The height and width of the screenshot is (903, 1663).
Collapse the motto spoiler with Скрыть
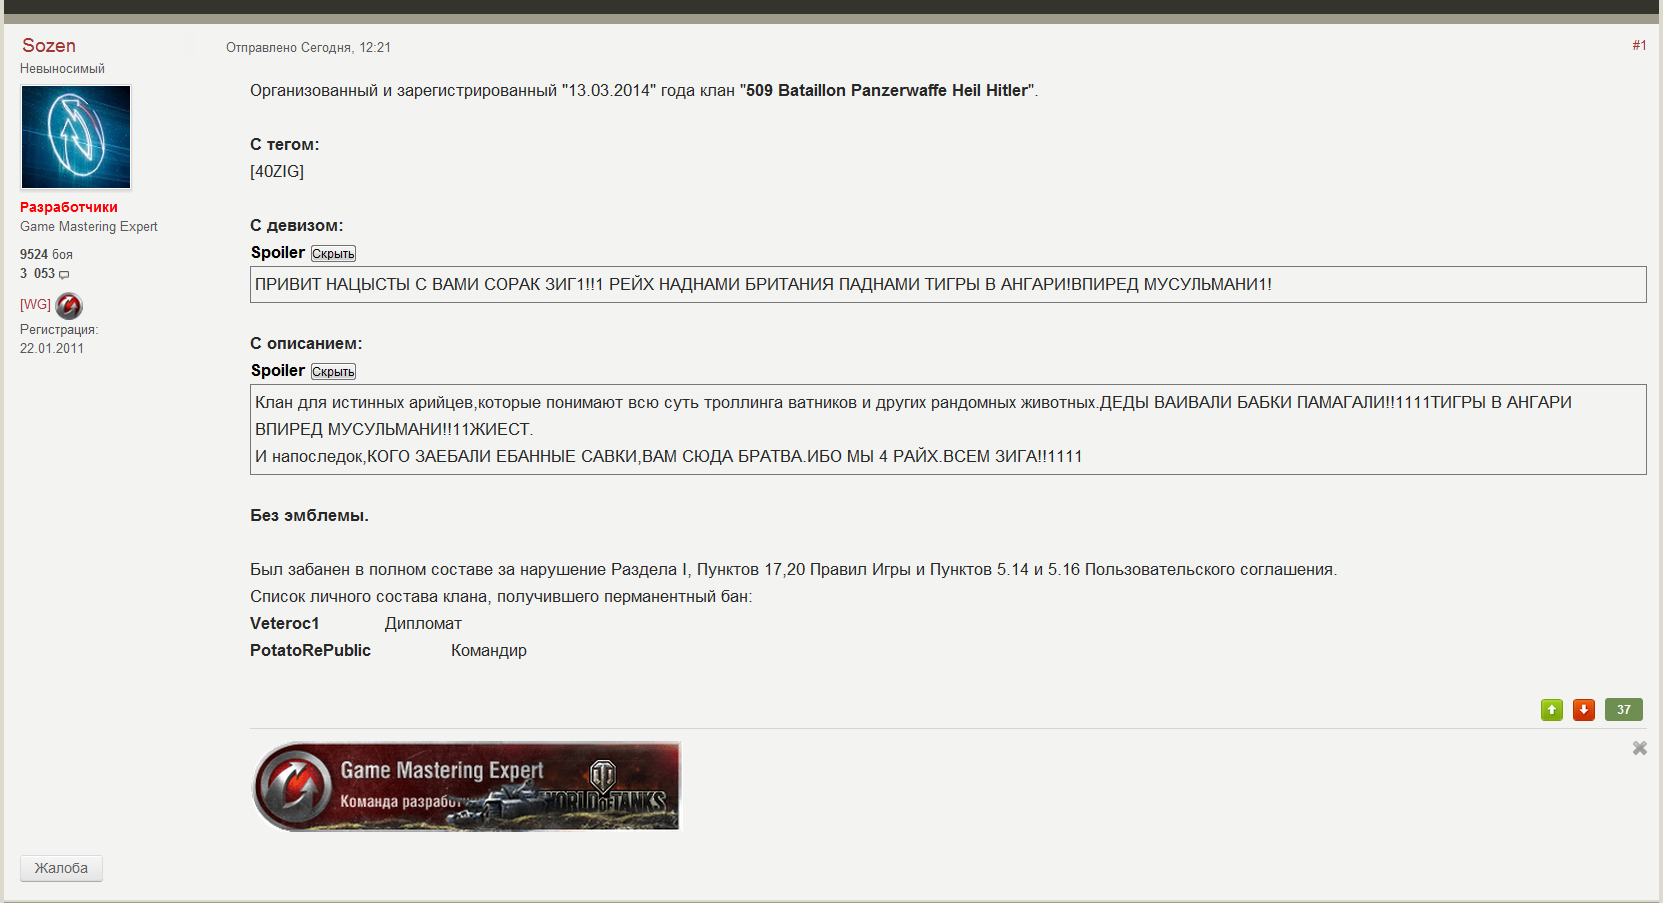(333, 254)
